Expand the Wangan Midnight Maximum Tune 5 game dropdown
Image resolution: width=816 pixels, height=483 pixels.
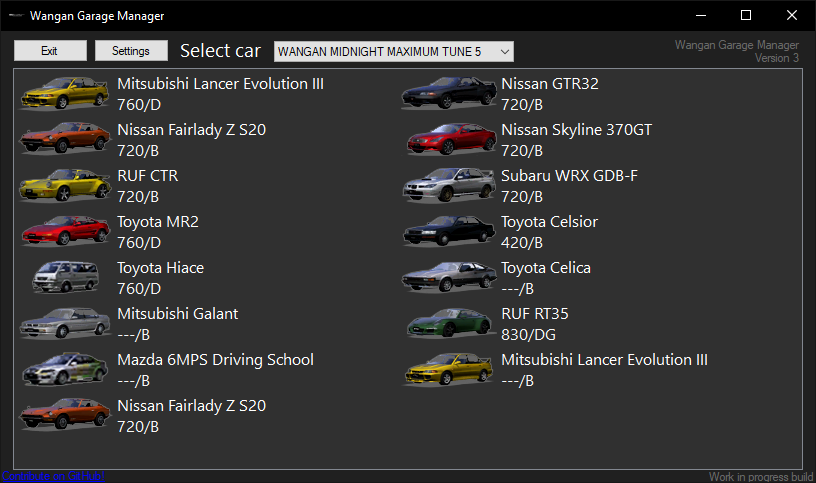tap(394, 52)
